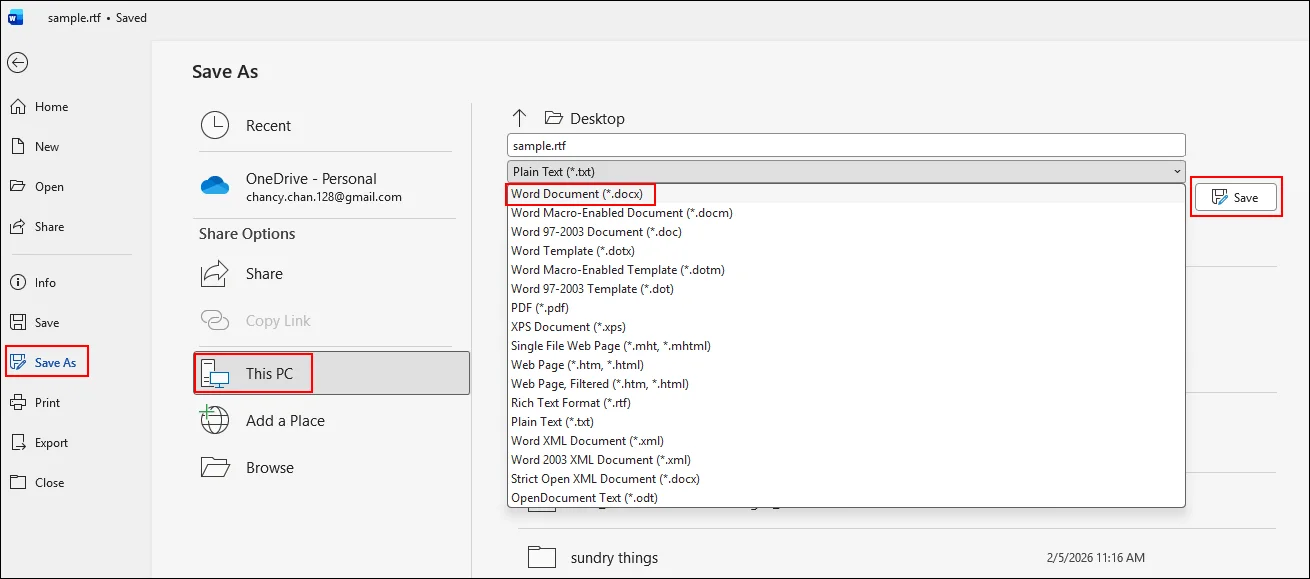The image size is (1310, 579).
Task: Click the back arrow circle icon
Action: click(17, 62)
